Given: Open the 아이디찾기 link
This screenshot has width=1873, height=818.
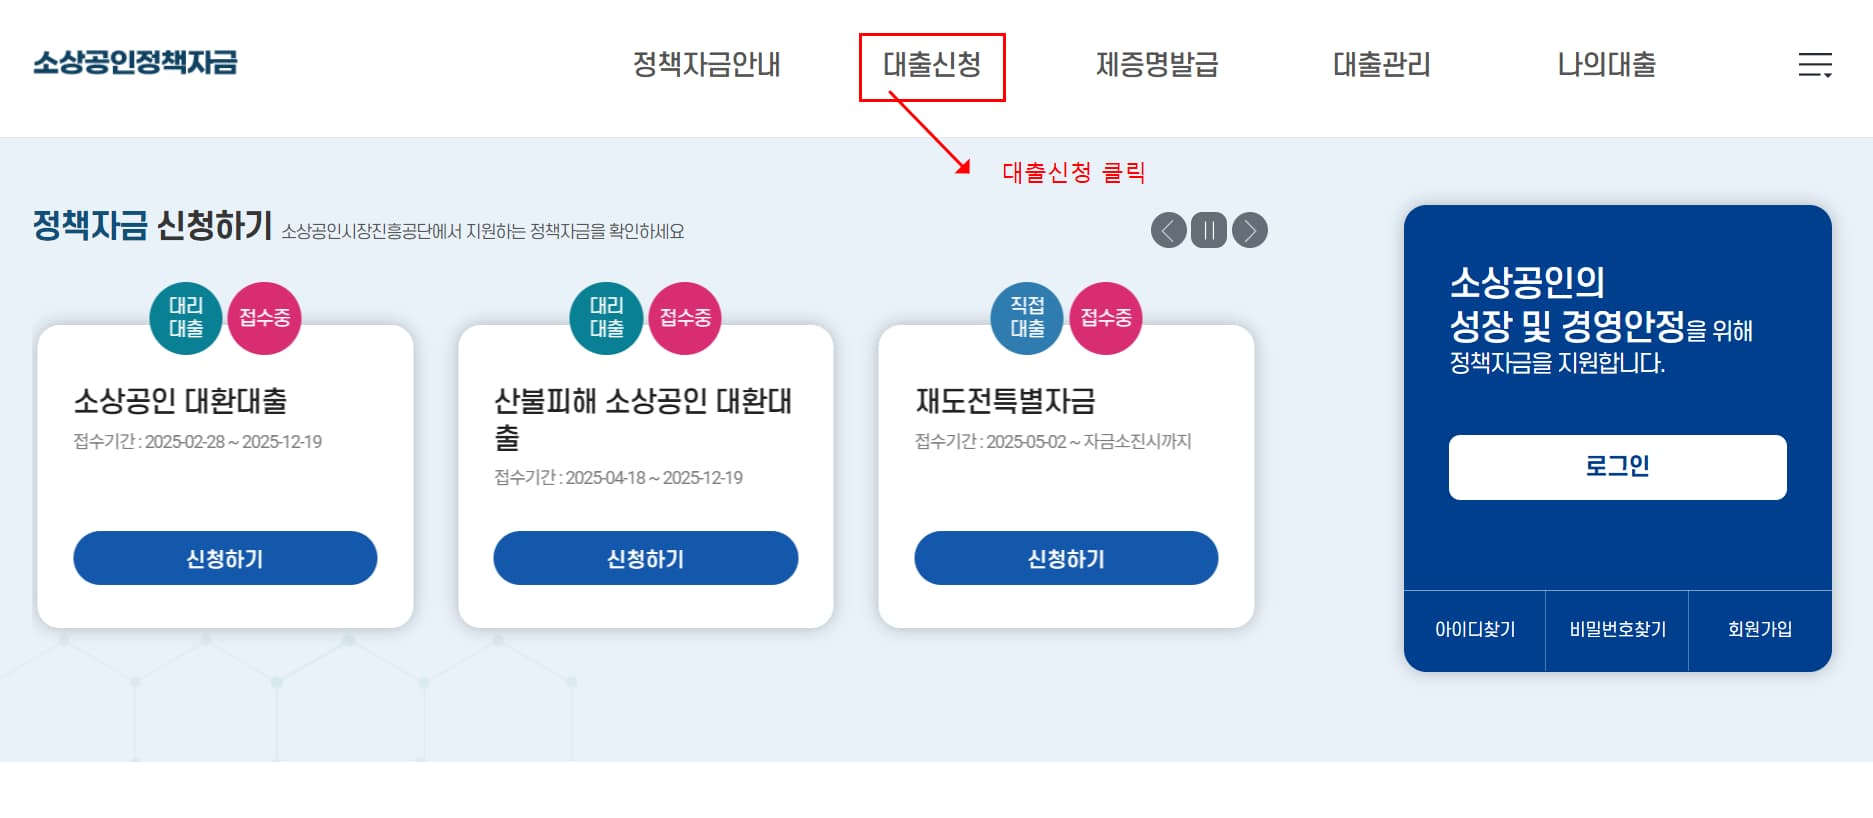Looking at the screenshot, I should tap(1475, 630).
